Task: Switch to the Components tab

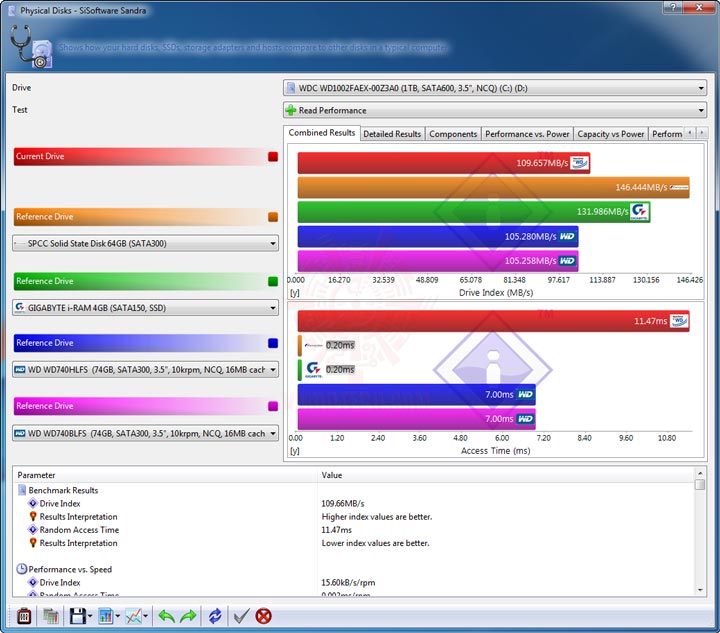Action: click(x=453, y=134)
